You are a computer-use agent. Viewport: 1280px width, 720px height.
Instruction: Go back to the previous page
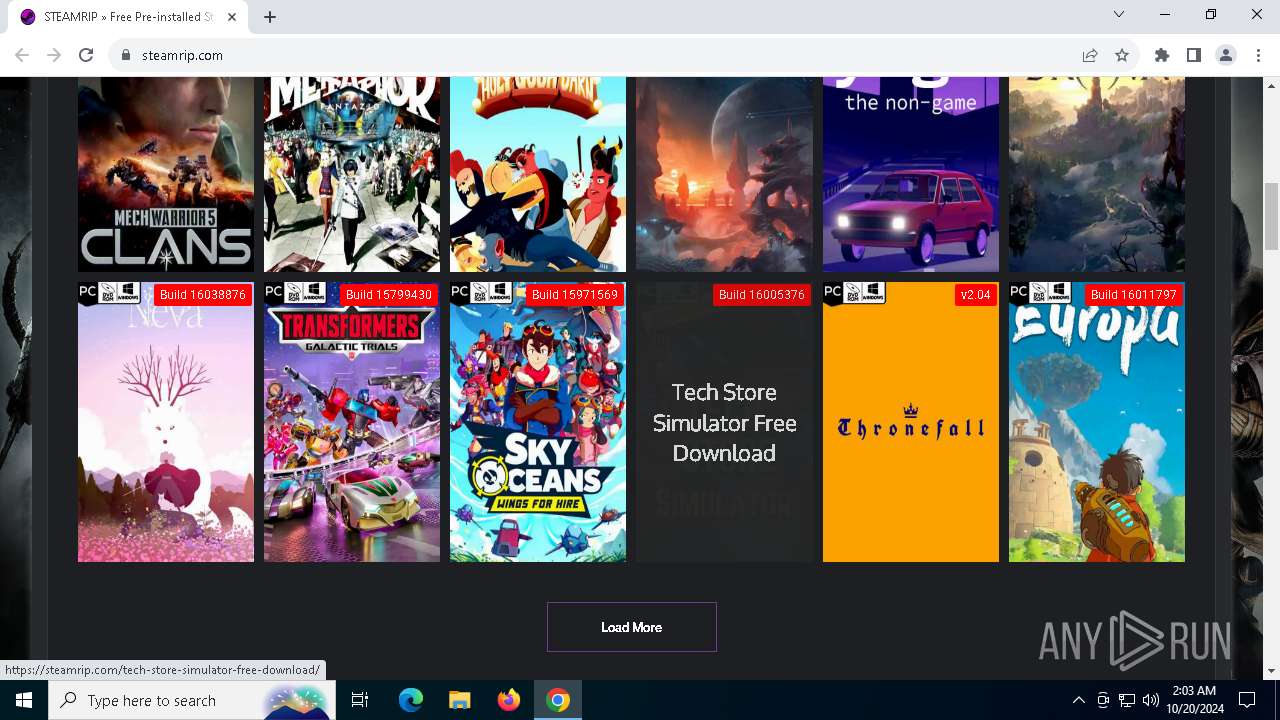(22, 55)
